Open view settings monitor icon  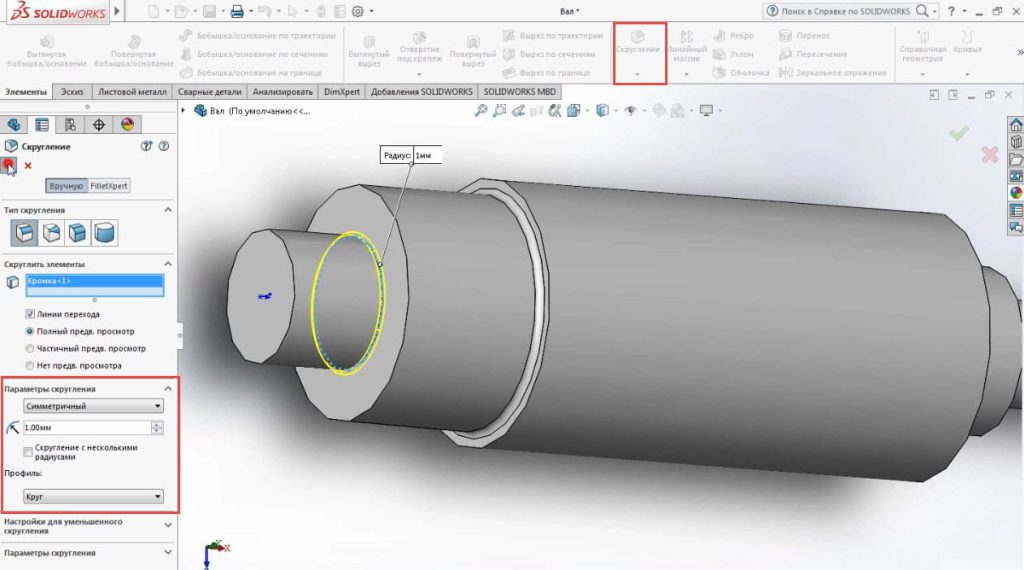point(706,111)
